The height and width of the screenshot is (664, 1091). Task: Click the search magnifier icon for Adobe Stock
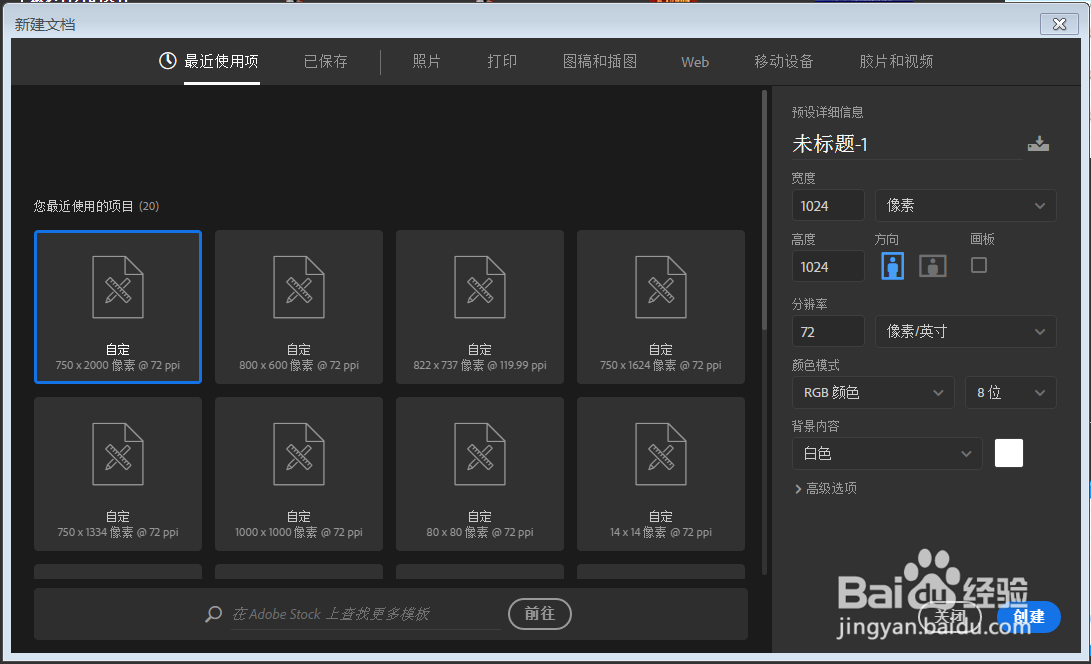point(214,614)
